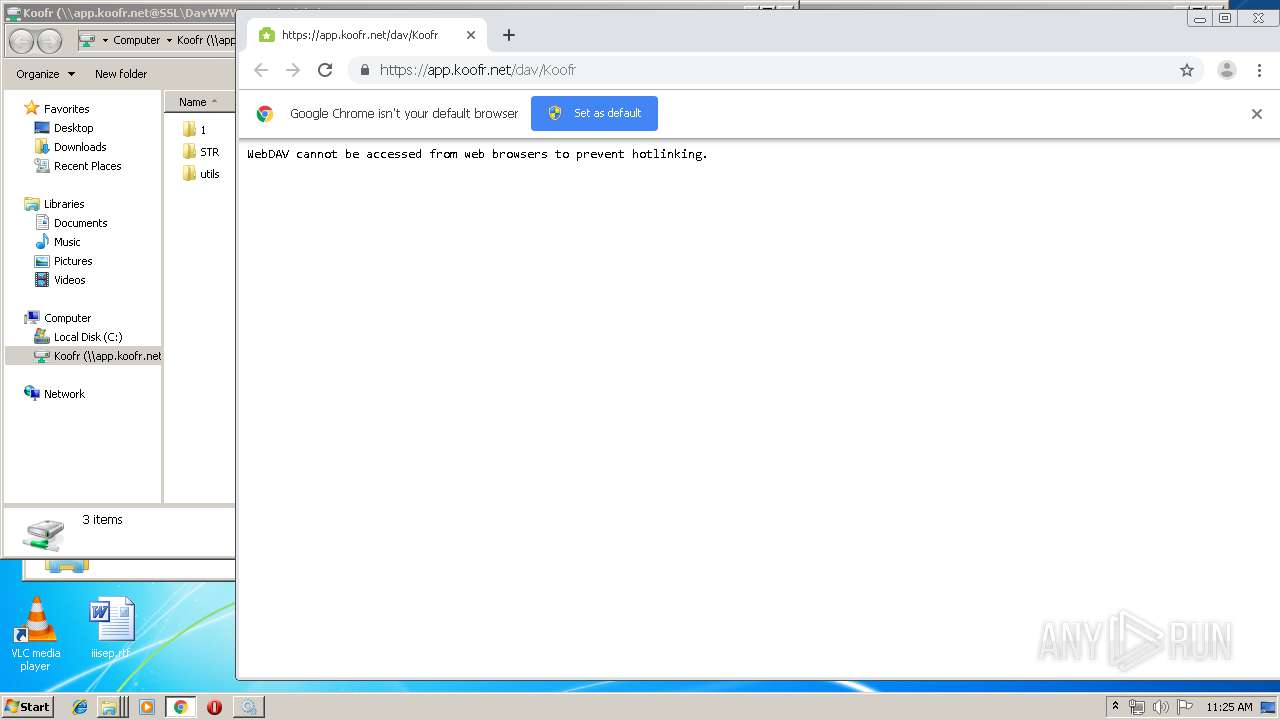Viewport: 1280px width, 720px height.
Task: Open the Opera taskbar icon
Action: coord(214,707)
